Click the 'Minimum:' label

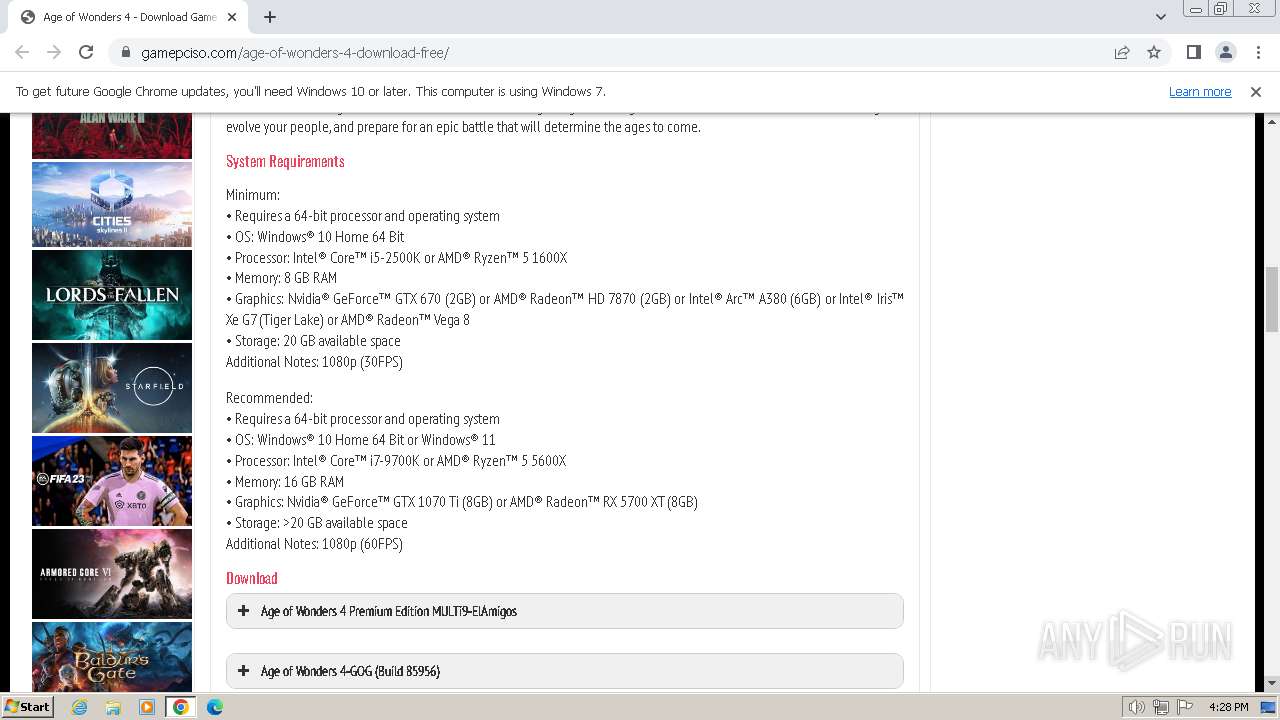click(253, 195)
